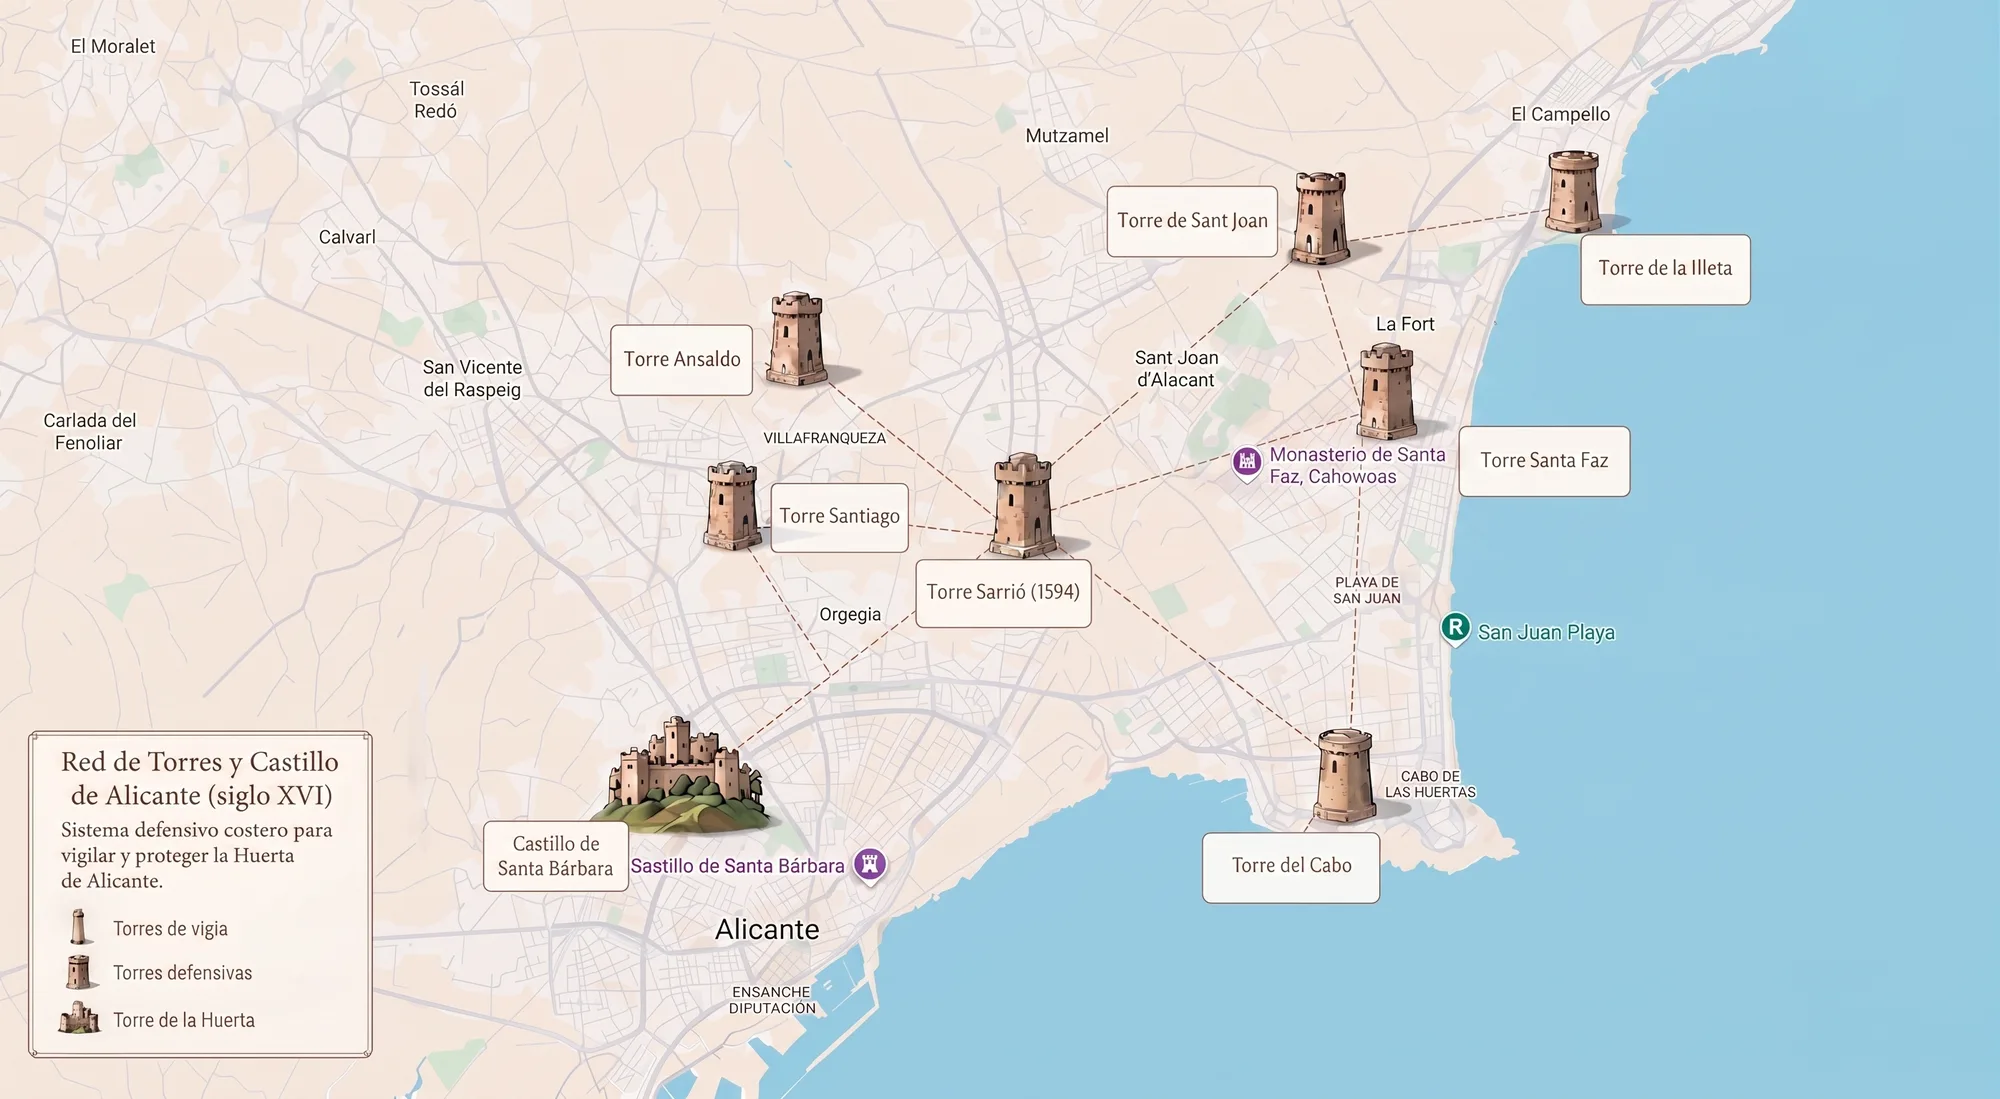The image size is (2000, 1099).
Task: Click the San Vicente del Raspeig label
Action: pos(472,379)
